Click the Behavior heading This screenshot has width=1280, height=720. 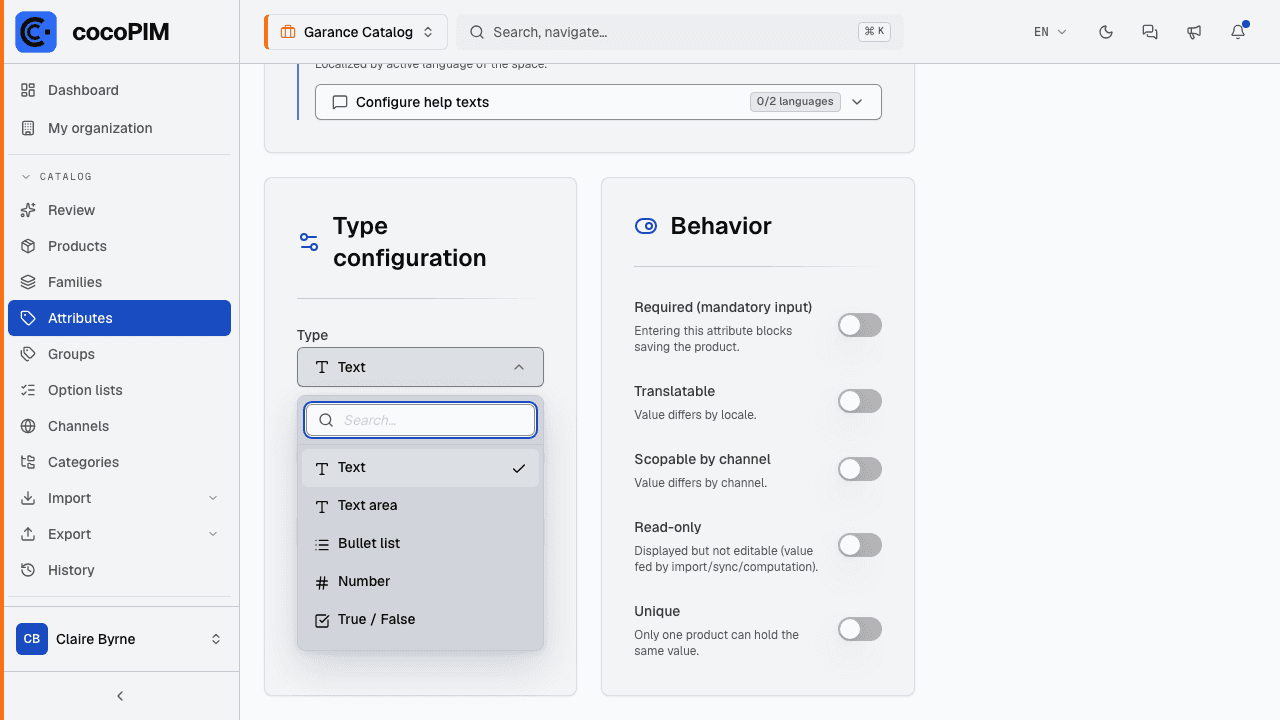pyautogui.click(x=721, y=226)
